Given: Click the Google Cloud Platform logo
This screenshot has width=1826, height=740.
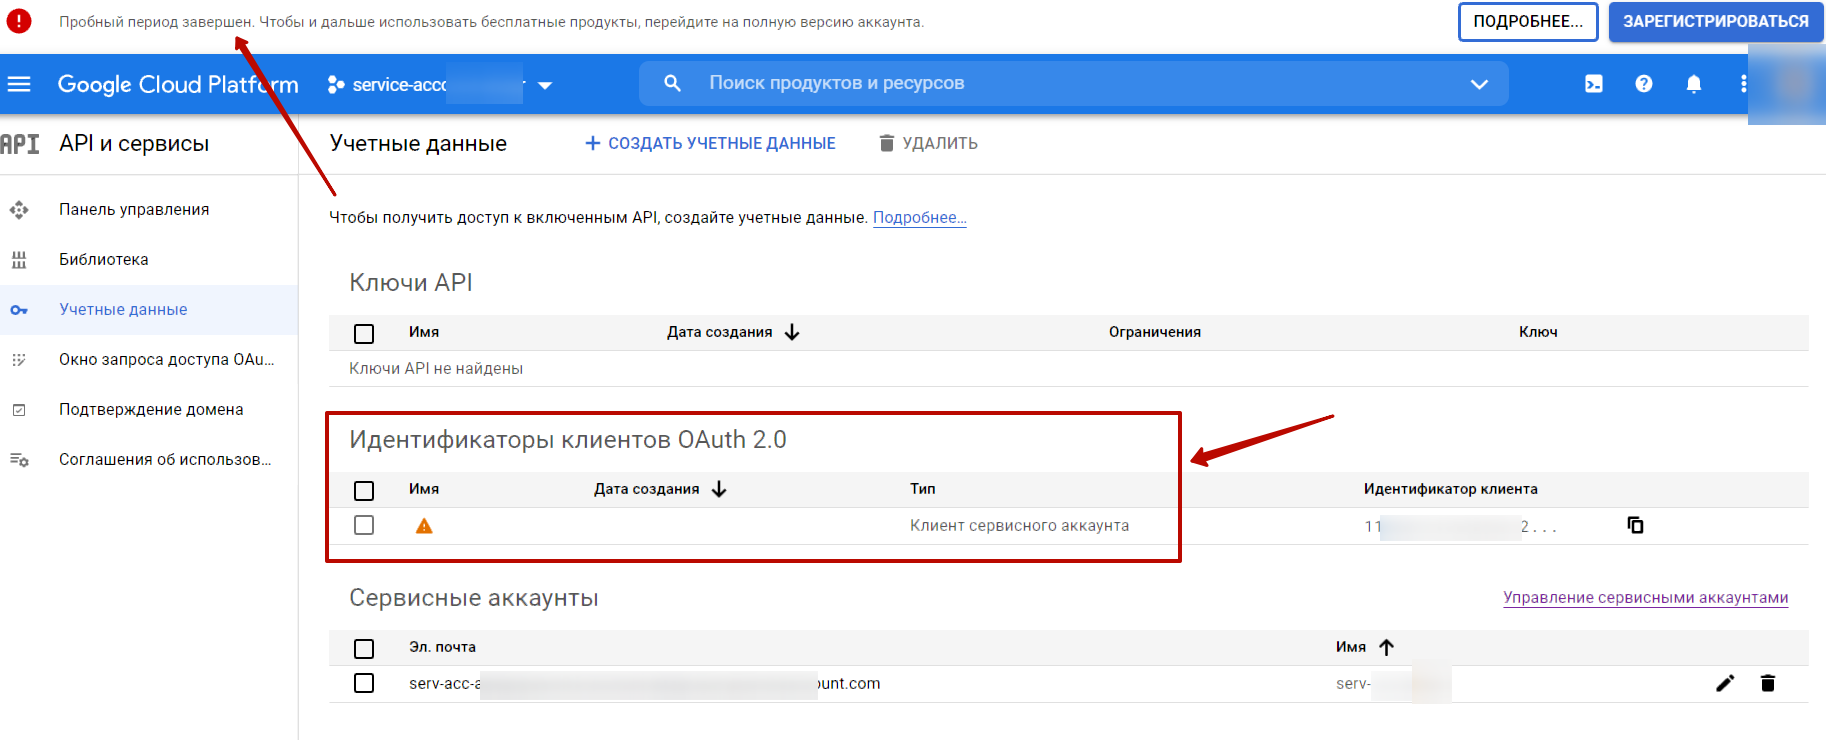Looking at the screenshot, I should [x=178, y=84].
